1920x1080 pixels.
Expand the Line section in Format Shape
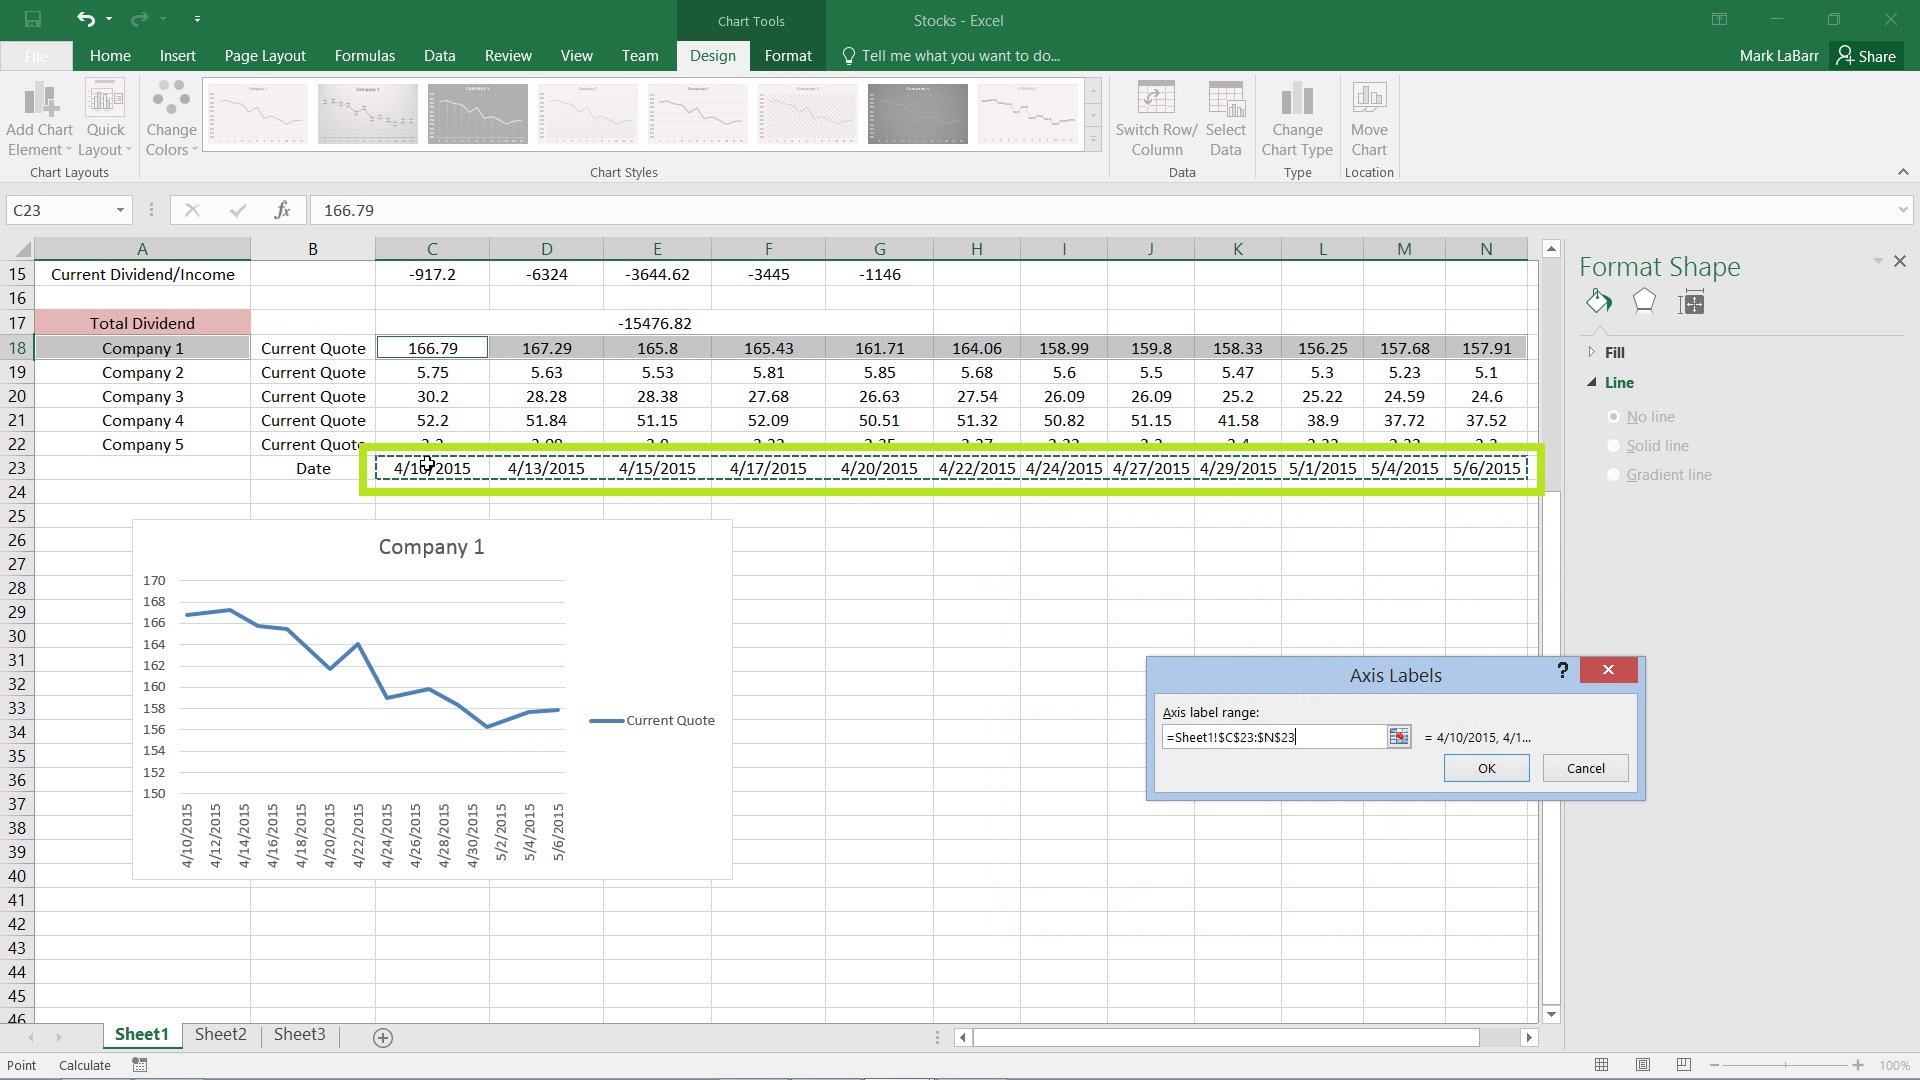pos(1592,381)
